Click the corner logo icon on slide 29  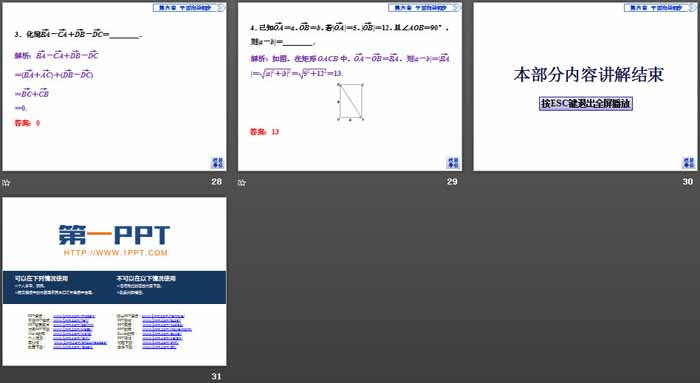pos(453,162)
